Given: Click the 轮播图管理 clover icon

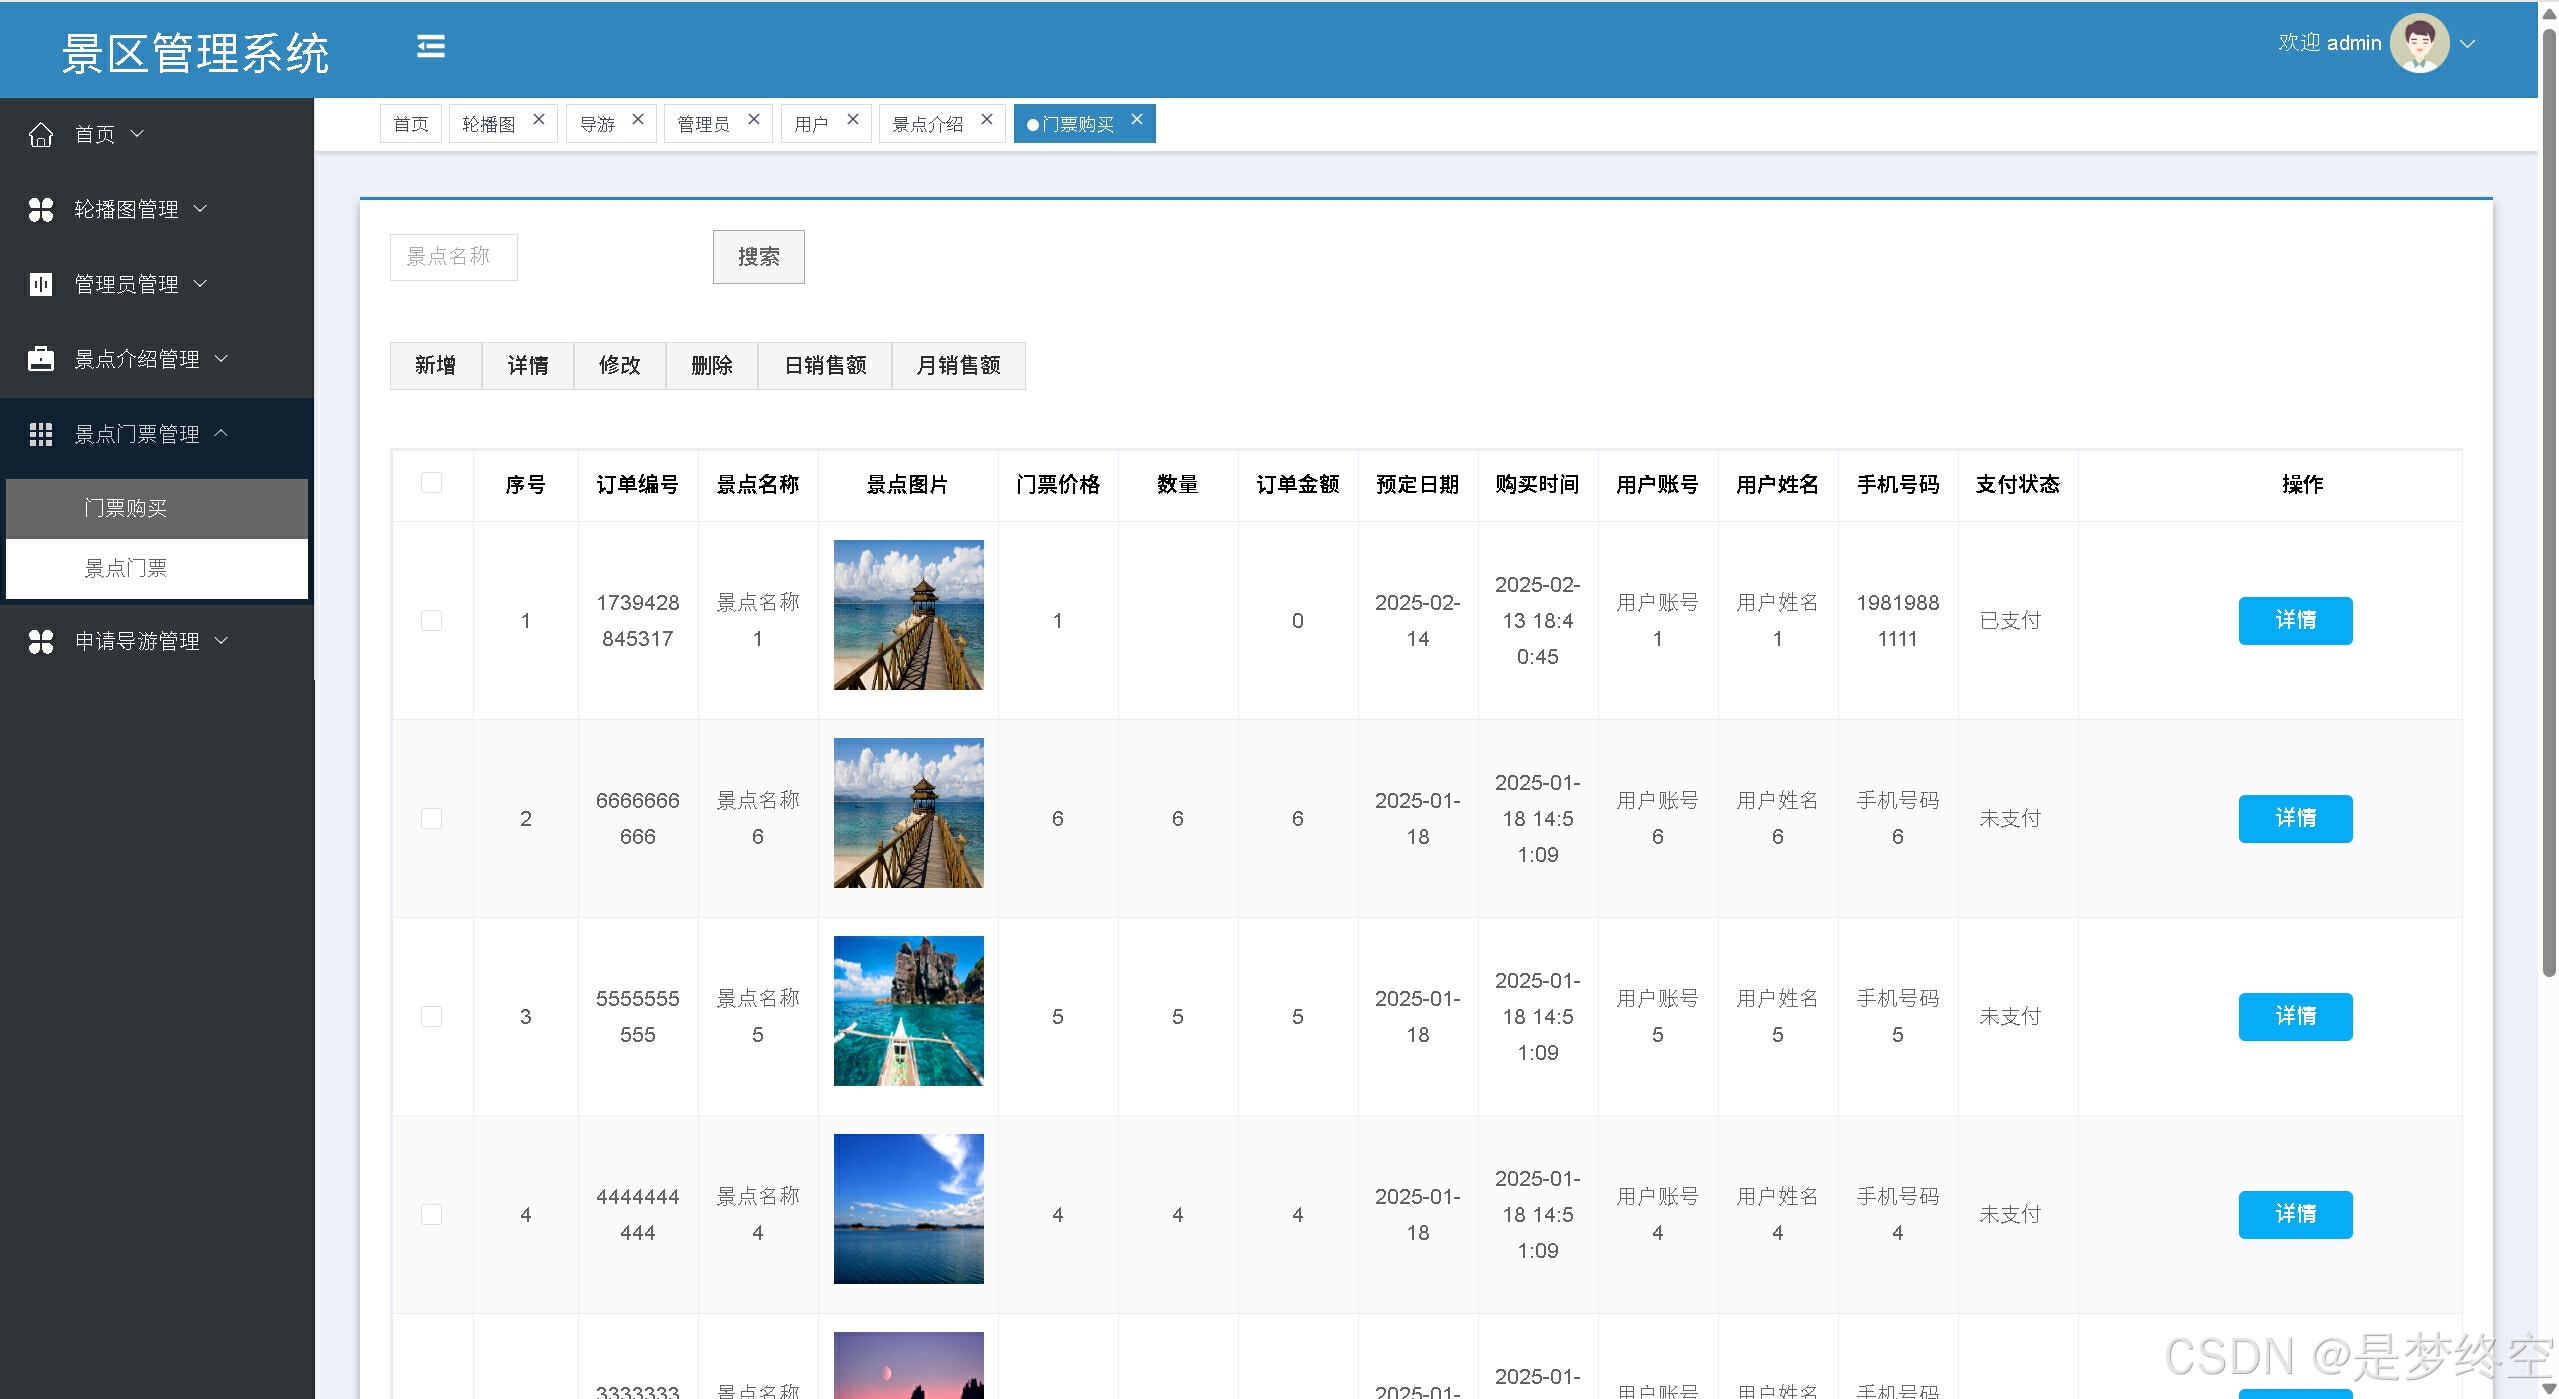Looking at the screenshot, I should pyautogui.click(x=41, y=209).
